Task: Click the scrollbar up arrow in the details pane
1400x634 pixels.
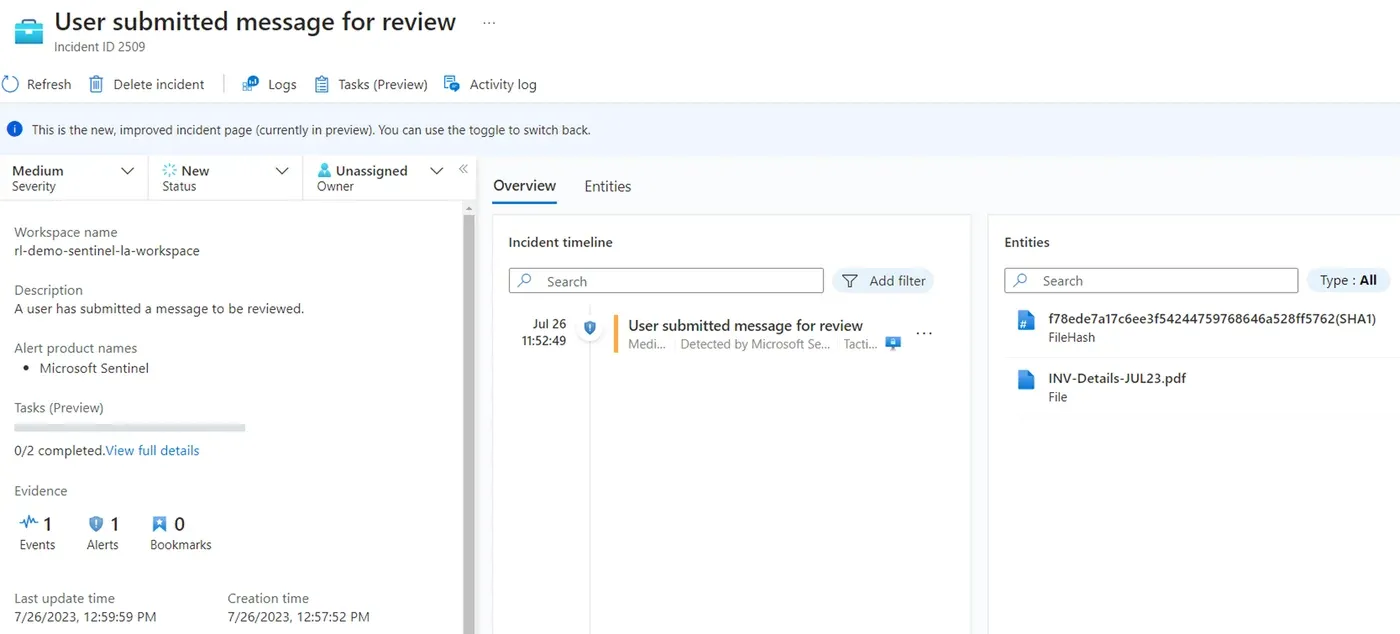Action: click(469, 207)
